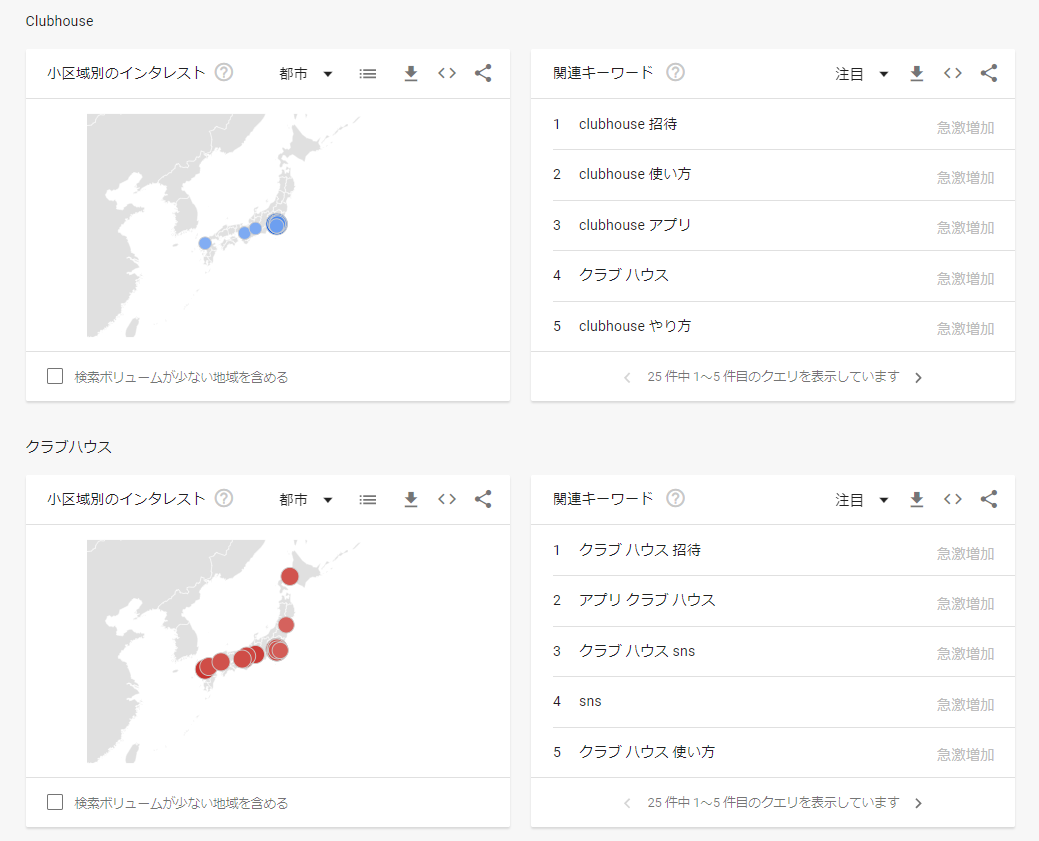1039x841 pixels.
Task: Switch Clubhouse regional interest to list view
Action: tap(368, 74)
